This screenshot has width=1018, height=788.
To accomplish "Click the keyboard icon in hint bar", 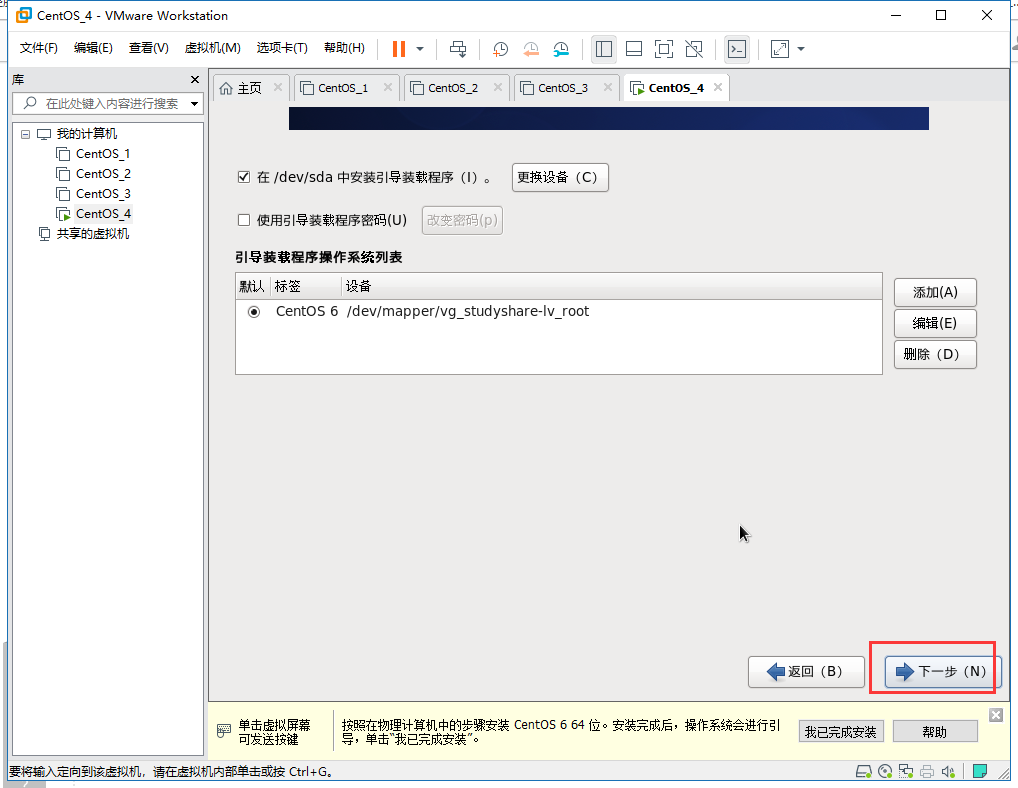I will pyautogui.click(x=223, y=731).
